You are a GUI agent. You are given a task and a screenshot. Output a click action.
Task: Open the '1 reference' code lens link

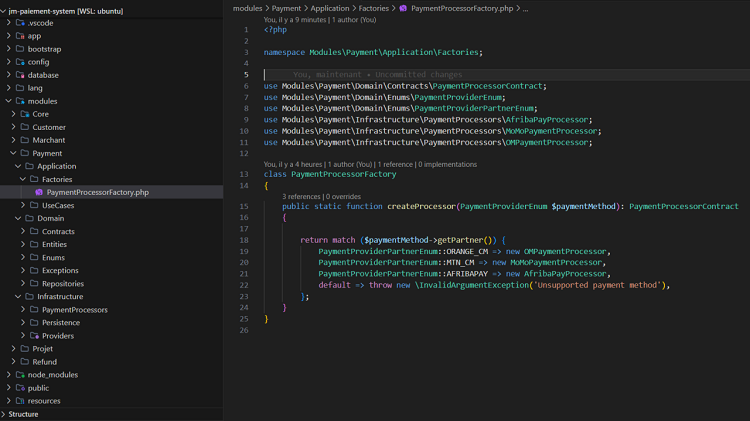click(395, 164)
